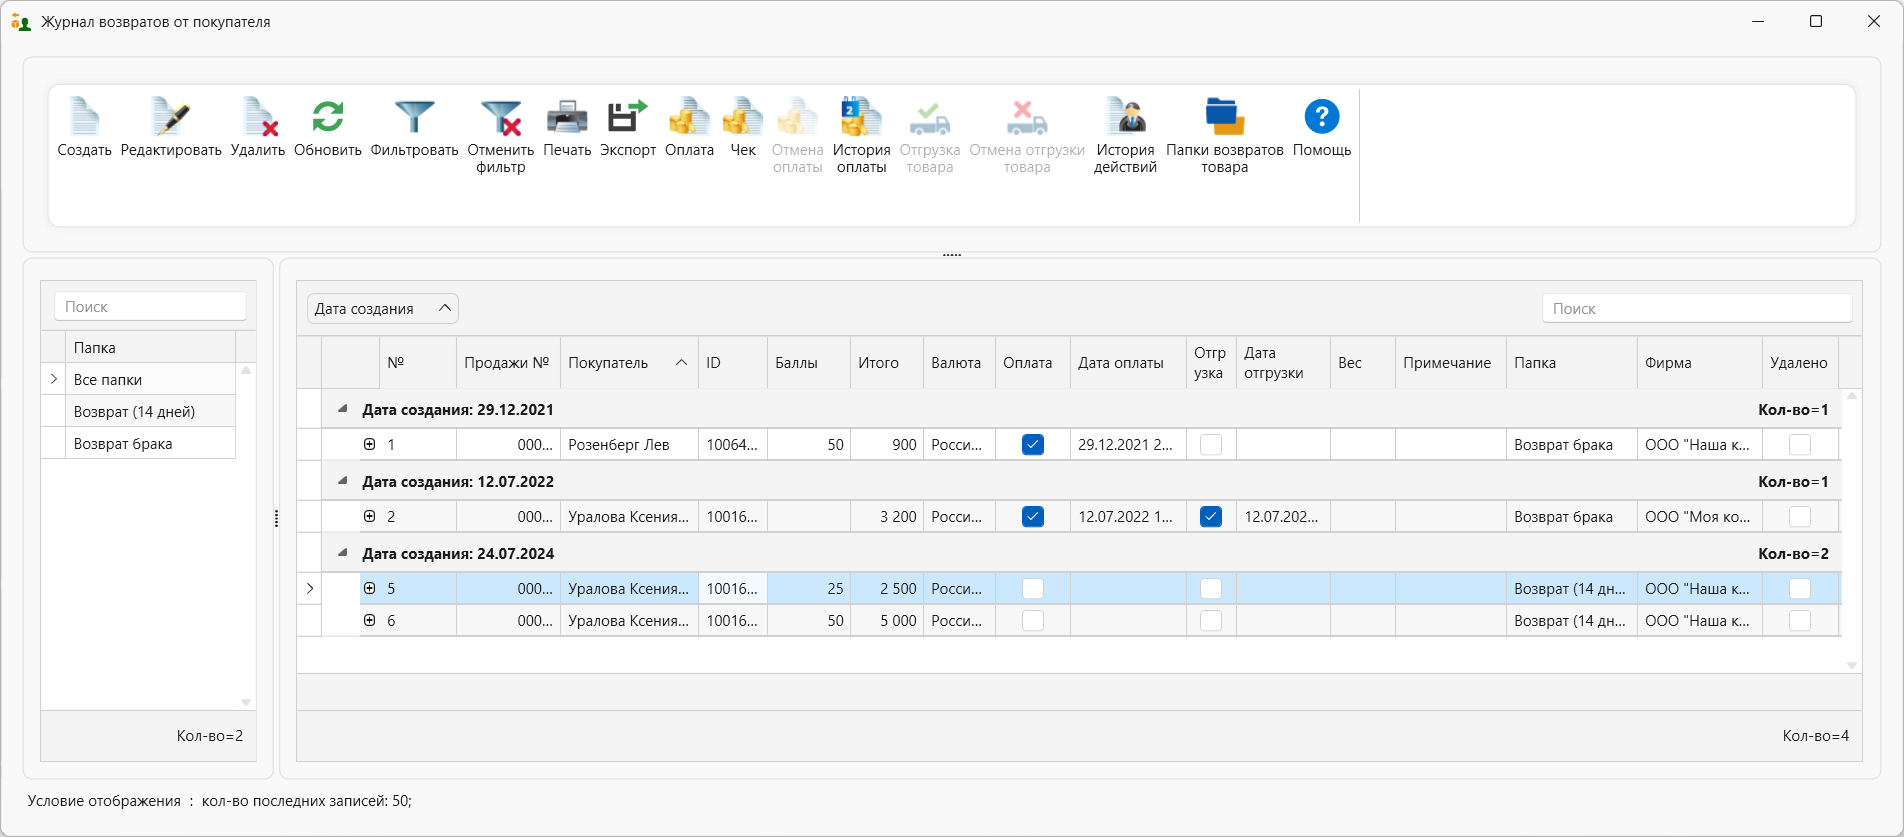Expand the Все папки tree arrow
The image size is (1904, 837).
pyautogui.click(x=54, y=379)
